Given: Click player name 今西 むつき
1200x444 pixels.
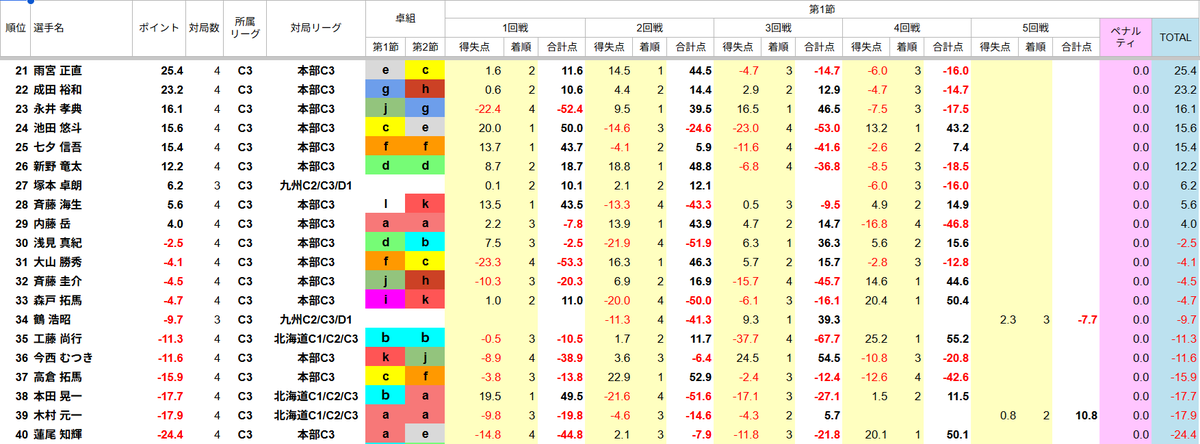Looking at the screenshot, I should 63,357.
